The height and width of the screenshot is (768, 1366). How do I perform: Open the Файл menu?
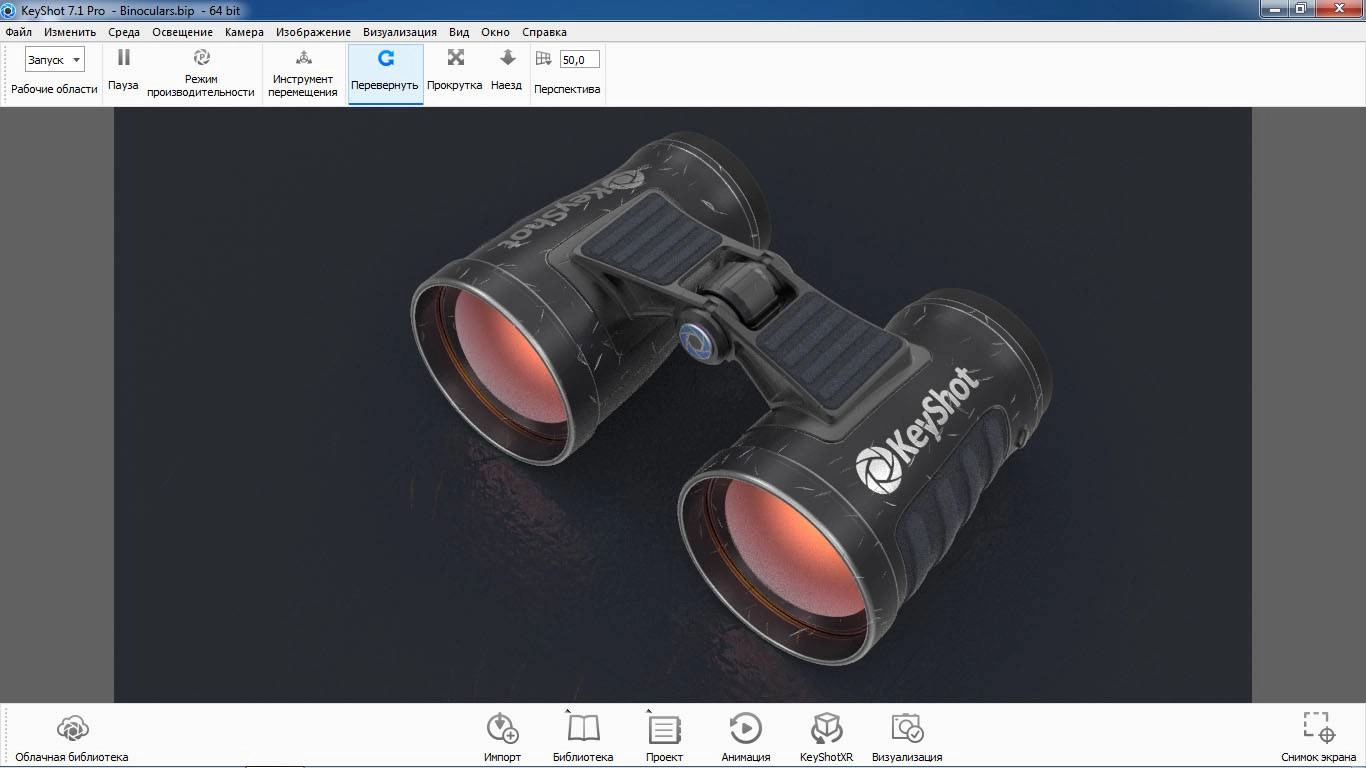click(x=18, y=32)
